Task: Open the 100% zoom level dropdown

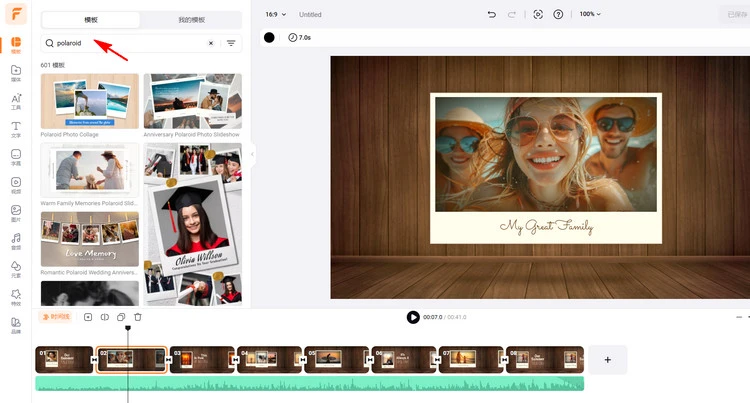Action: [x=591, y=14]
